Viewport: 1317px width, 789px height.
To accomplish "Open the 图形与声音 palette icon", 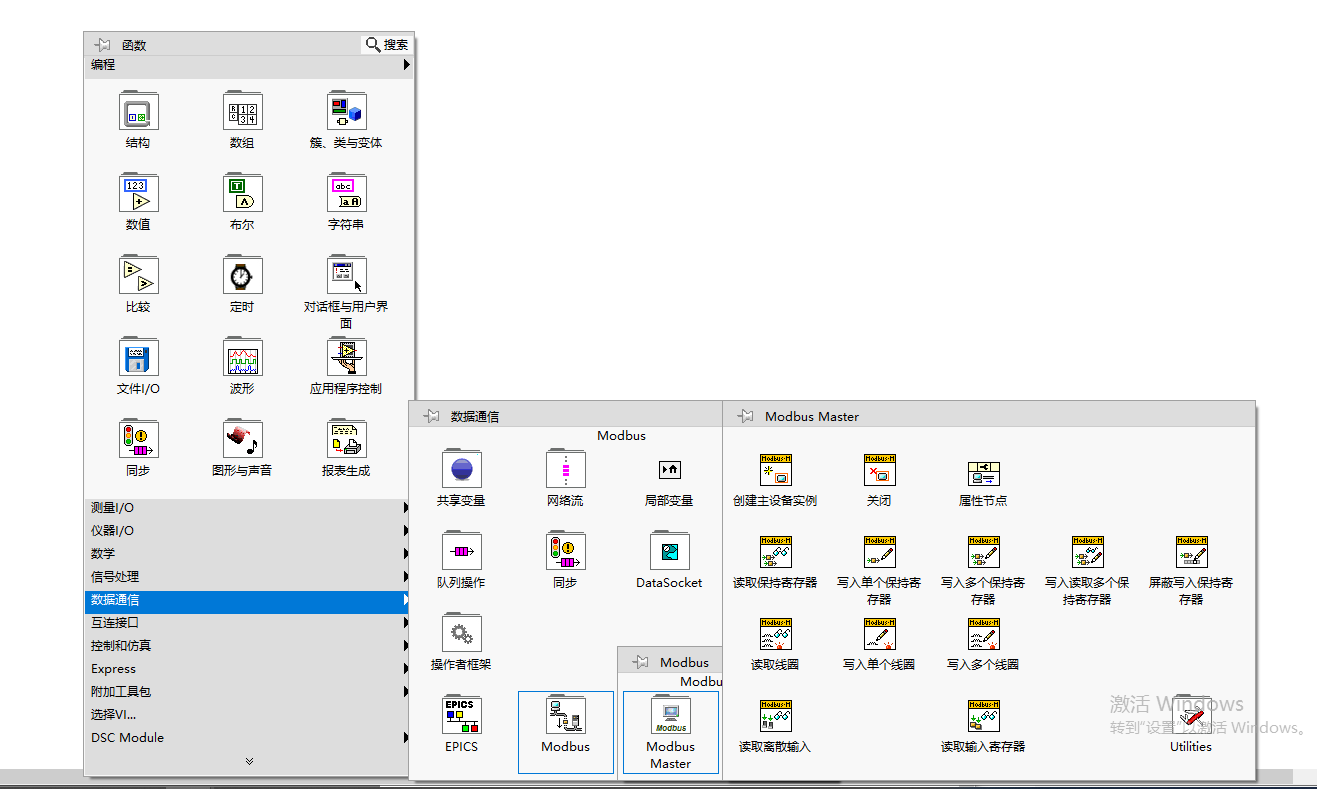I will [x=242, y=439].
